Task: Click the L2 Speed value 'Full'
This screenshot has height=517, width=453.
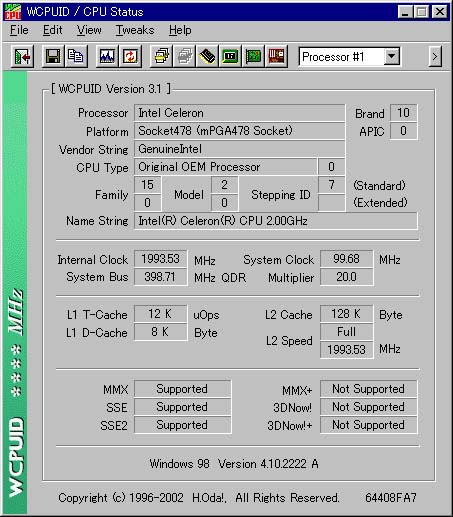Action: [x=346, y=332]
